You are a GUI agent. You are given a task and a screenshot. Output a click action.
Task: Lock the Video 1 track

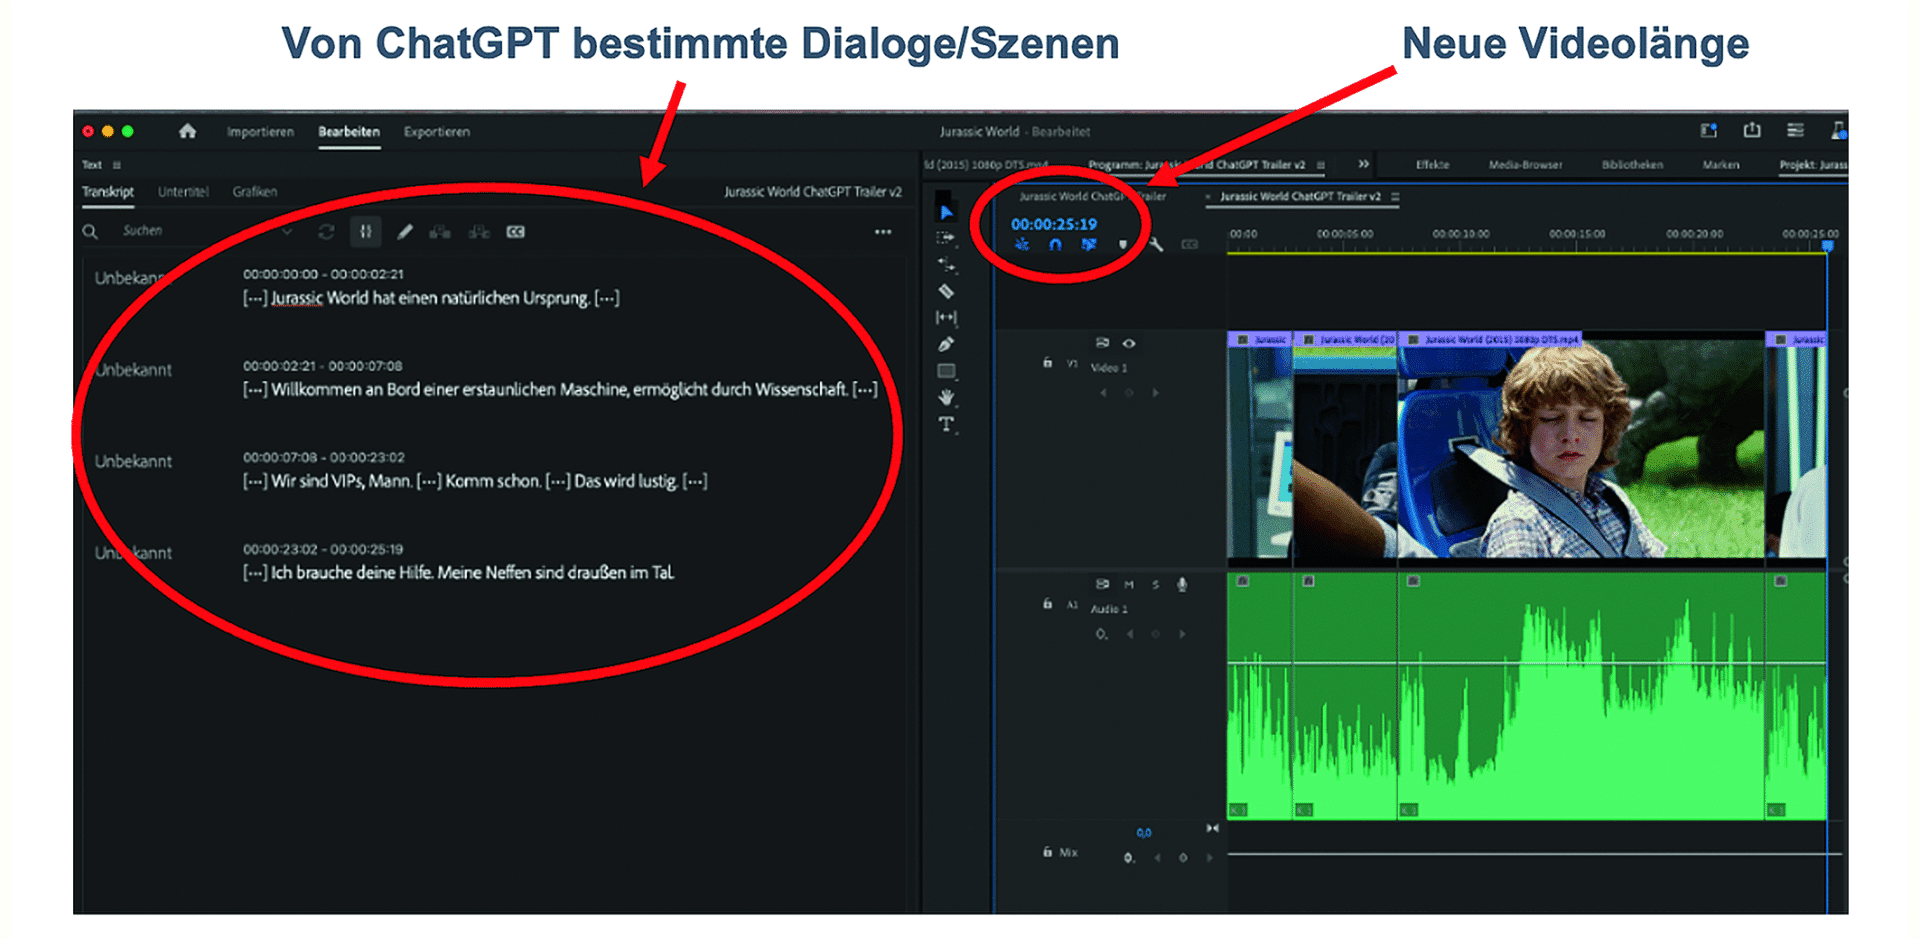(x=1047, y=363)
